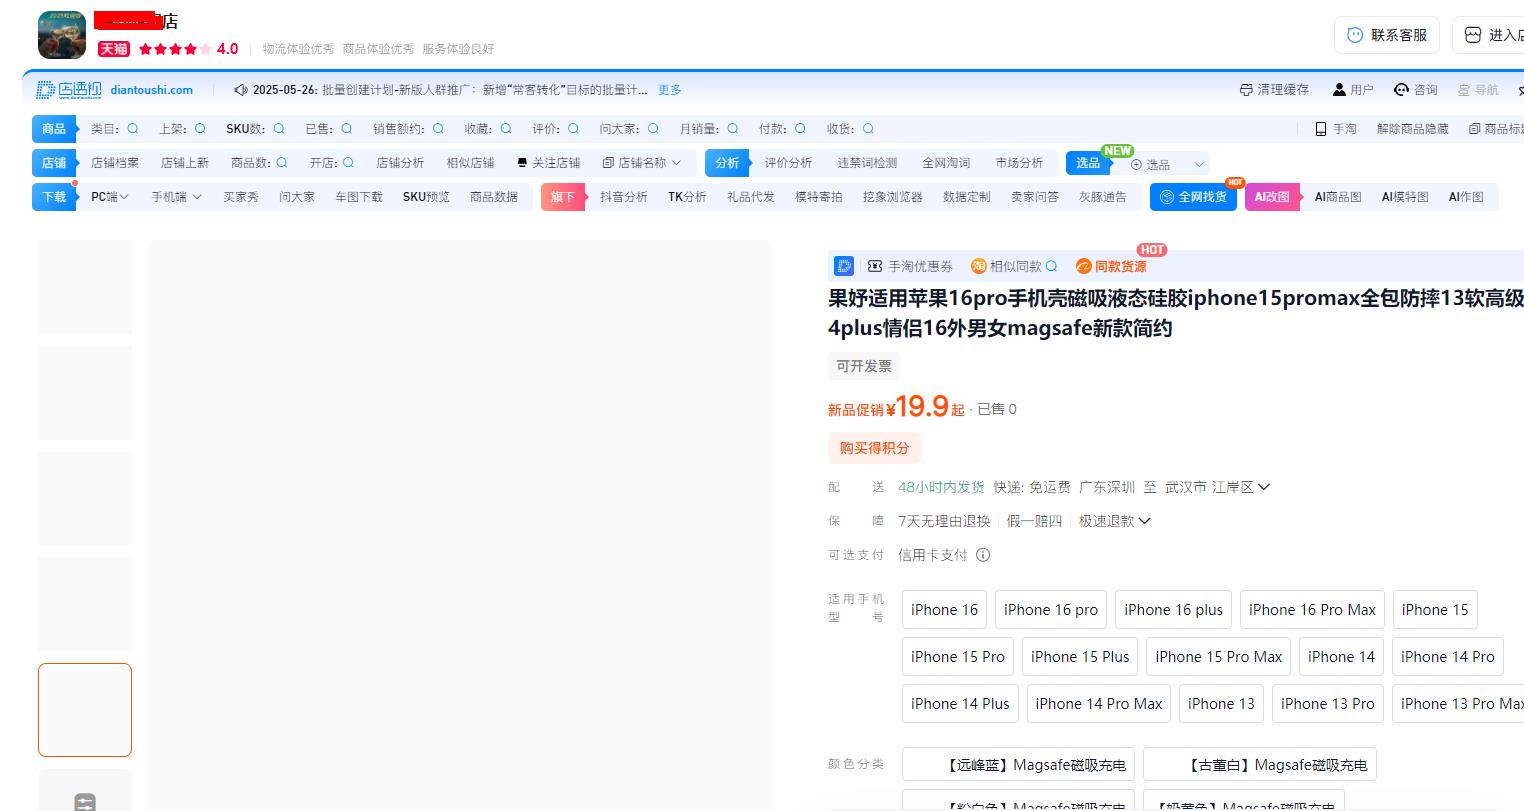Click the 收货 received search icon
The image size is (1524, 811).
click(x=868, y=129)
